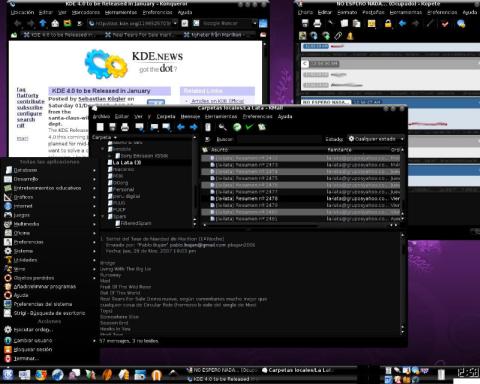This screenshot has height=384, width=480.
Task: Select message 'Resumen nº 2478' in KMail list
Action: (x=300, y=198)
